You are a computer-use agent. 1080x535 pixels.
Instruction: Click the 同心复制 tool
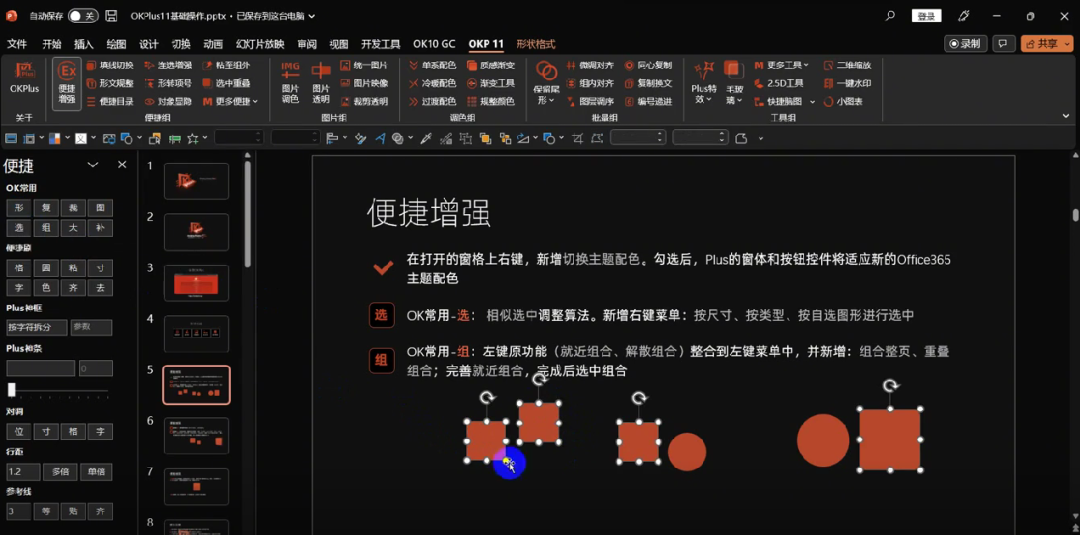click(649, 65)
